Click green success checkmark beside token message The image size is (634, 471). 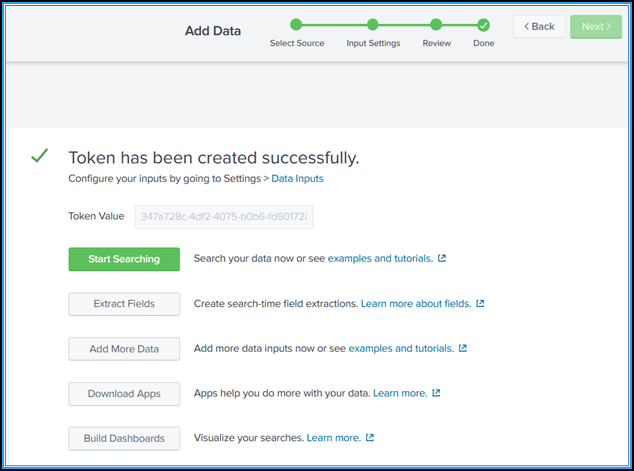tap(40, 156)
